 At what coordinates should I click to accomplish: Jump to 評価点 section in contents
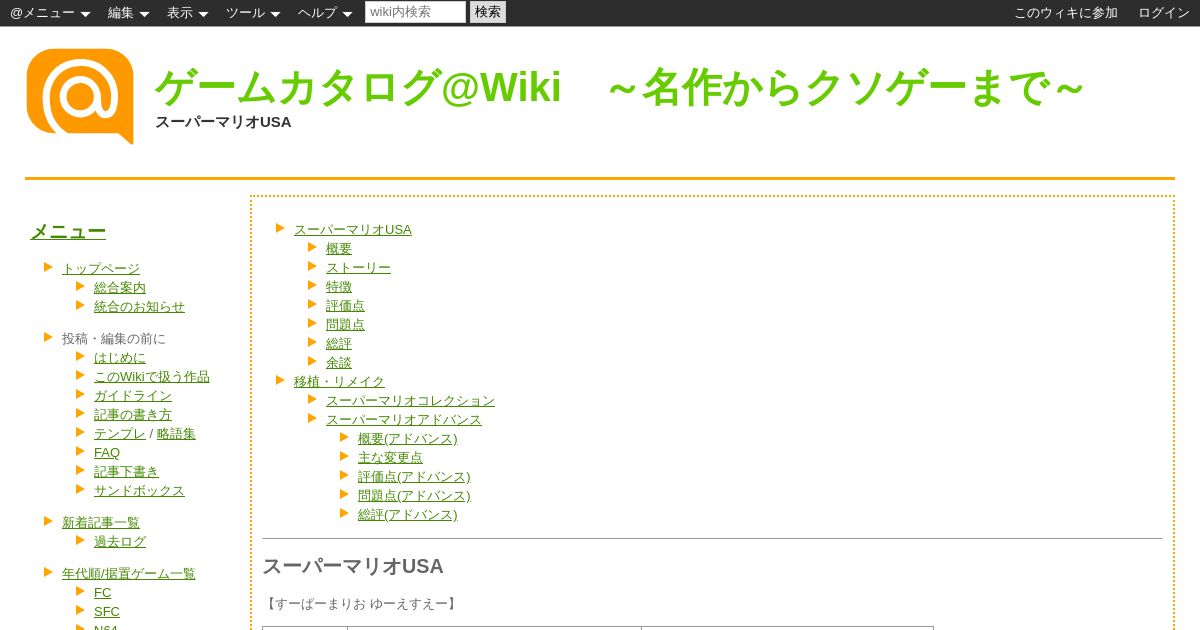(345, 305)
